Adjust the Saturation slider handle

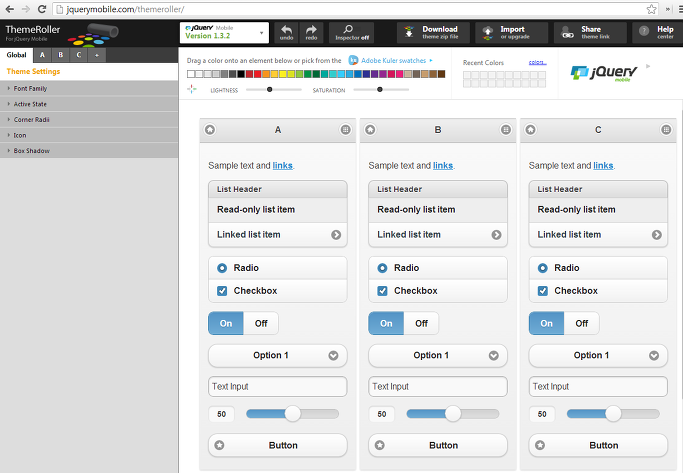point(380,89)
